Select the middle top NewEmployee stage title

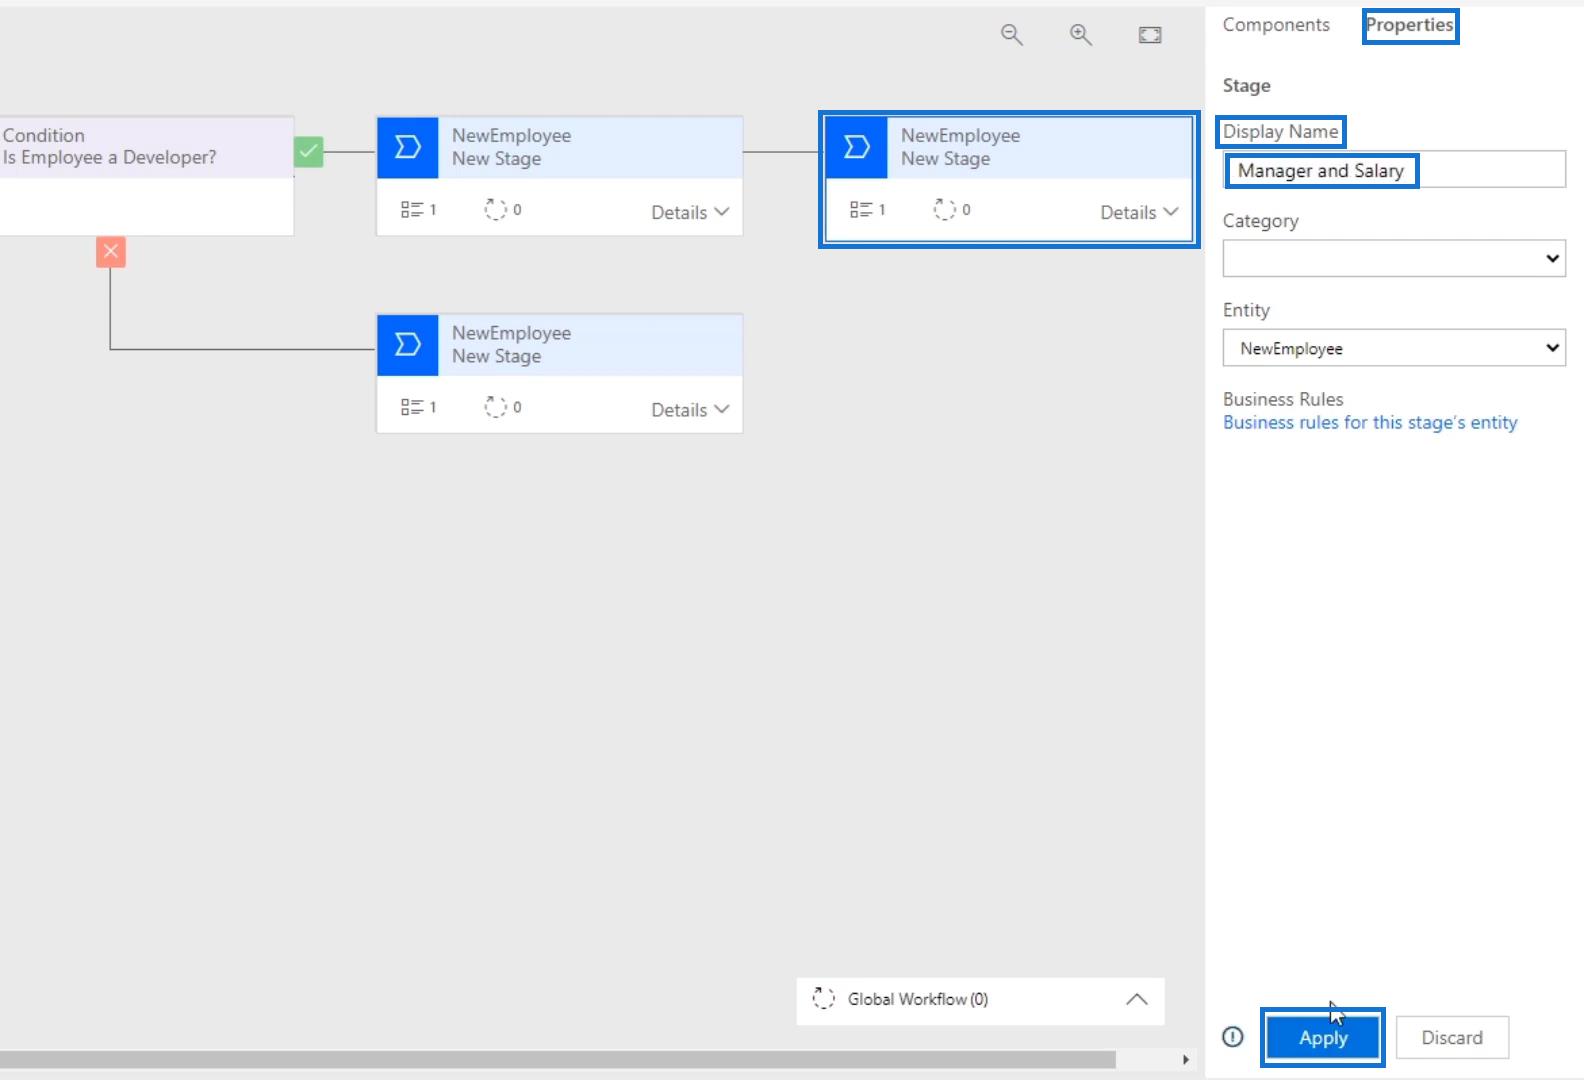click(x=511, y=135)
